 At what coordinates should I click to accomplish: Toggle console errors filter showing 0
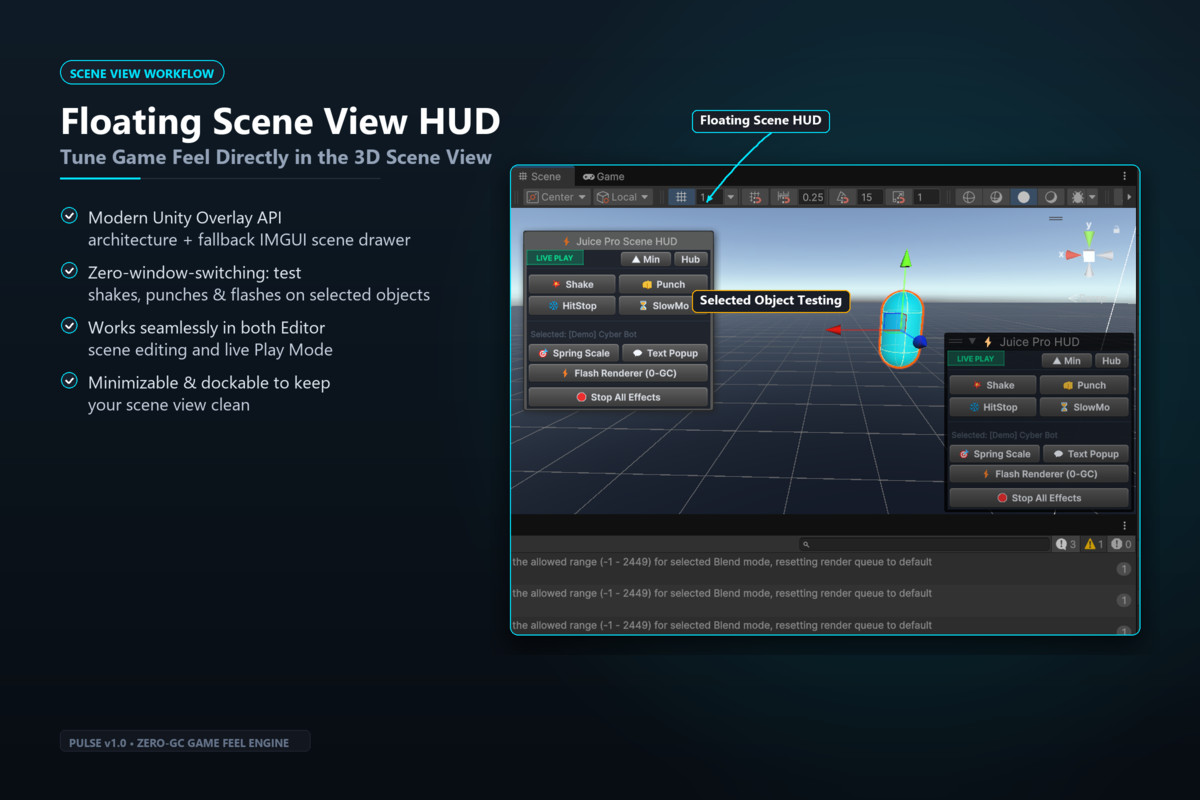point(1122,544)
